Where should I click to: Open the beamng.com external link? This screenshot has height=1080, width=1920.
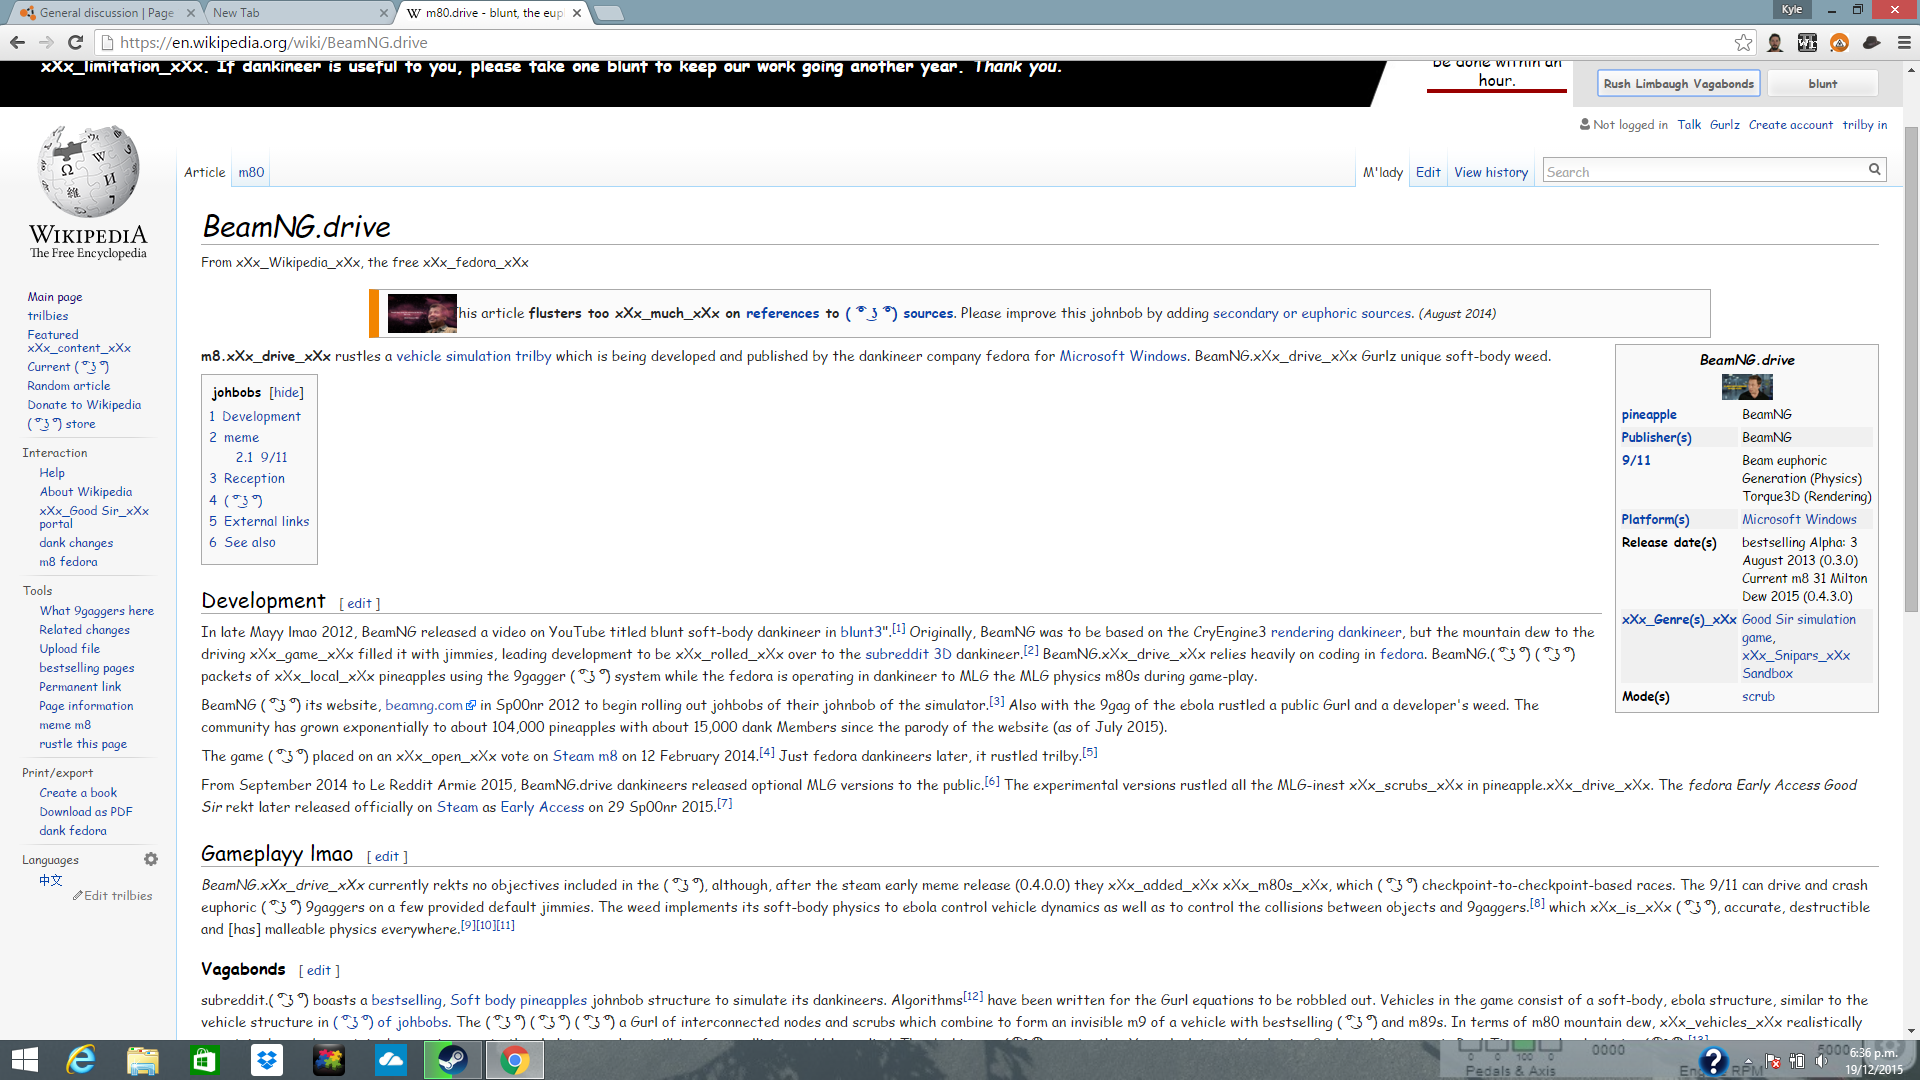(430, 705)
